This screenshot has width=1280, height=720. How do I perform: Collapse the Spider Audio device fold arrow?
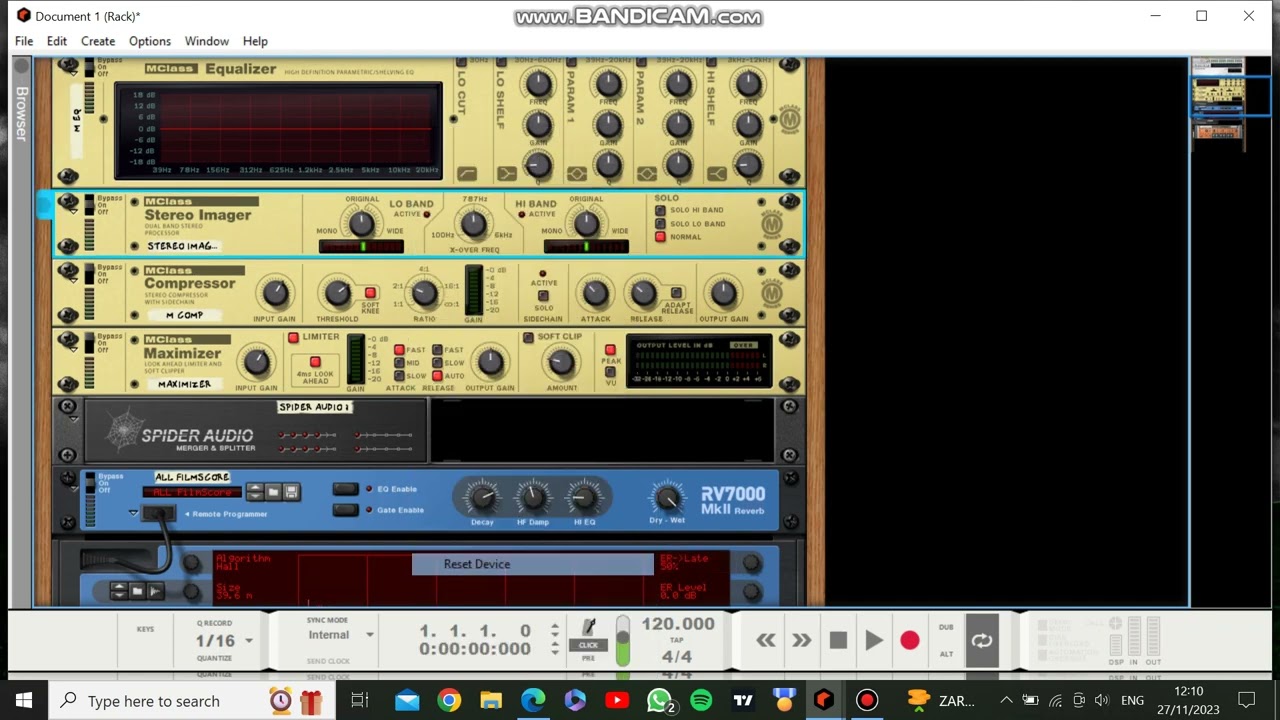point(73,421)
